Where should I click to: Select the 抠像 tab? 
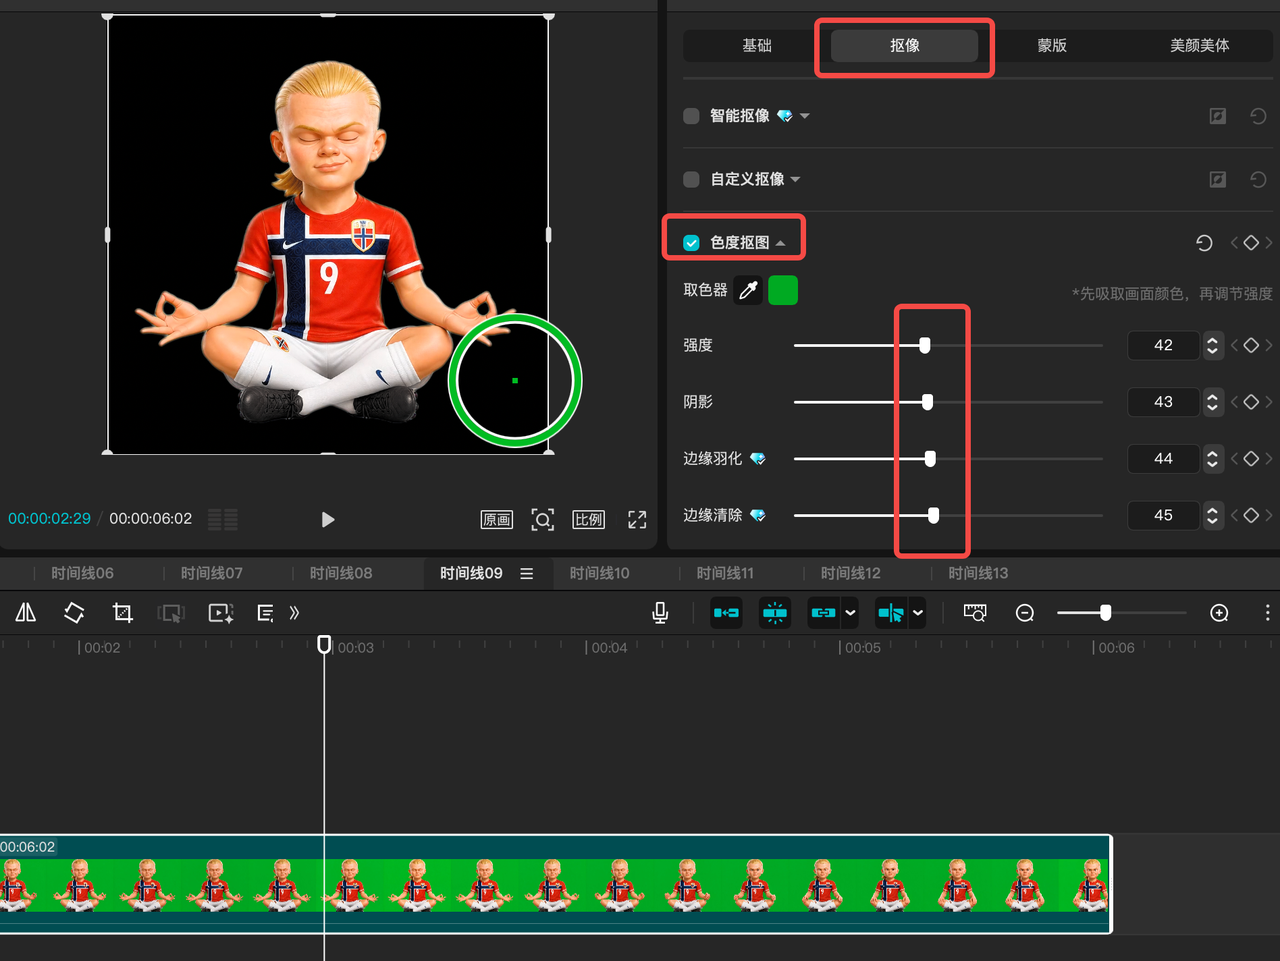[x=905, y=45]
